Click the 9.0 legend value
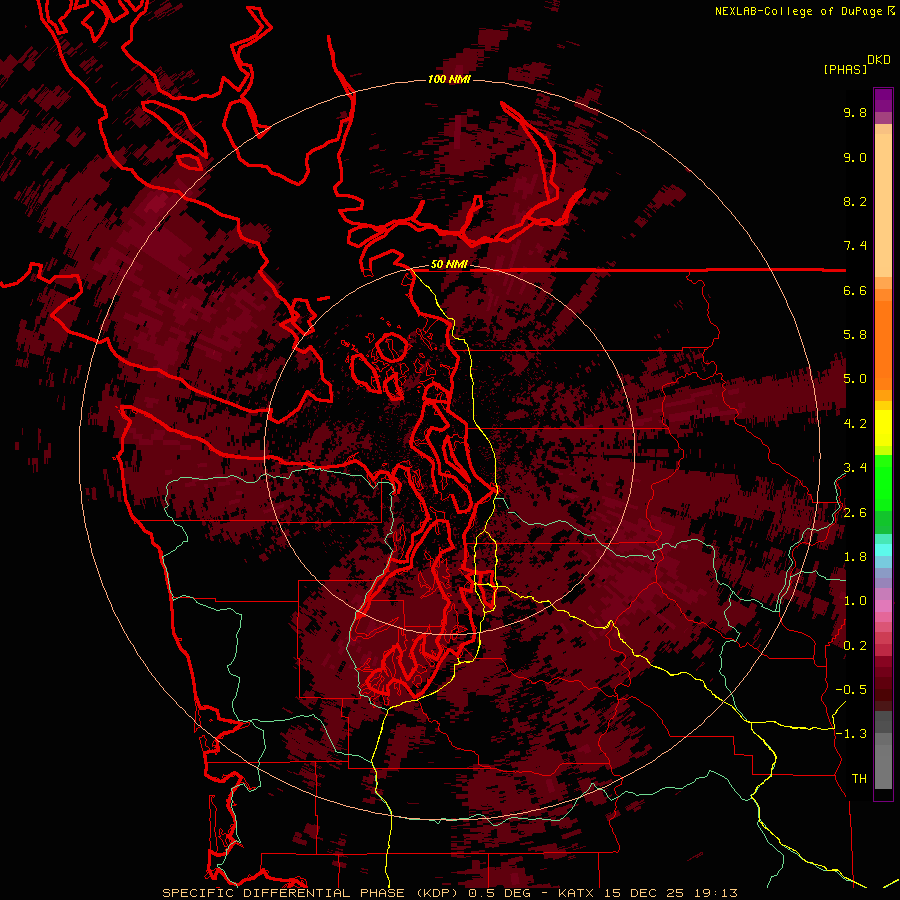This screenshot has height=900, width=900. [x=855, y=158]
